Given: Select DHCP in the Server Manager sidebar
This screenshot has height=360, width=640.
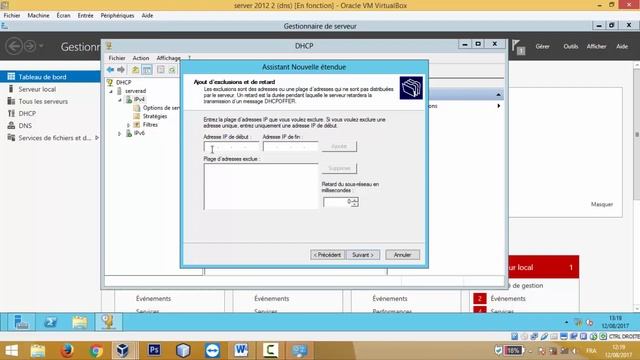Looking at the screenshot, I should [x=27, y=113].
